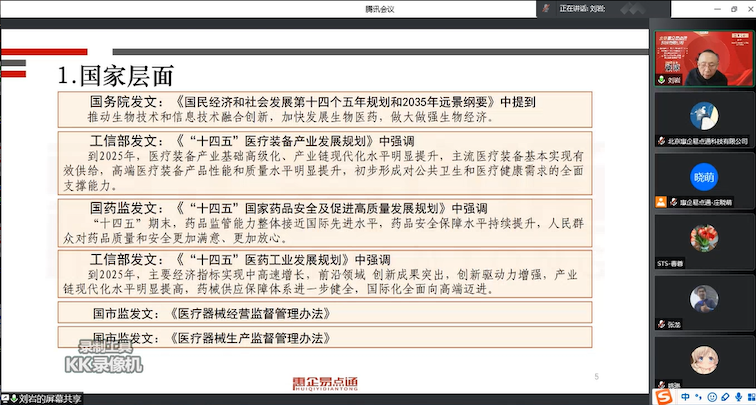Click 国市监发文 《医疗器械经营监督管理办法》 line
The image size is (756, 405).
212,314
